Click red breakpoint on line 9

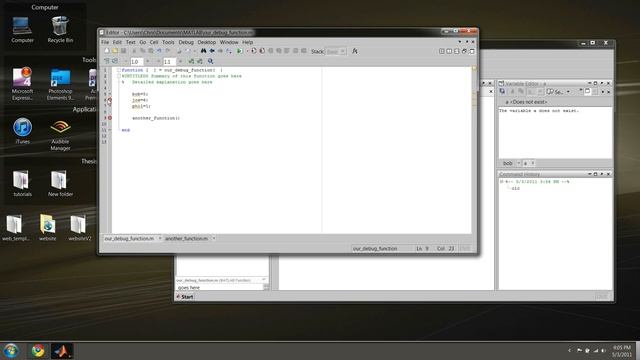coord(110,118)
